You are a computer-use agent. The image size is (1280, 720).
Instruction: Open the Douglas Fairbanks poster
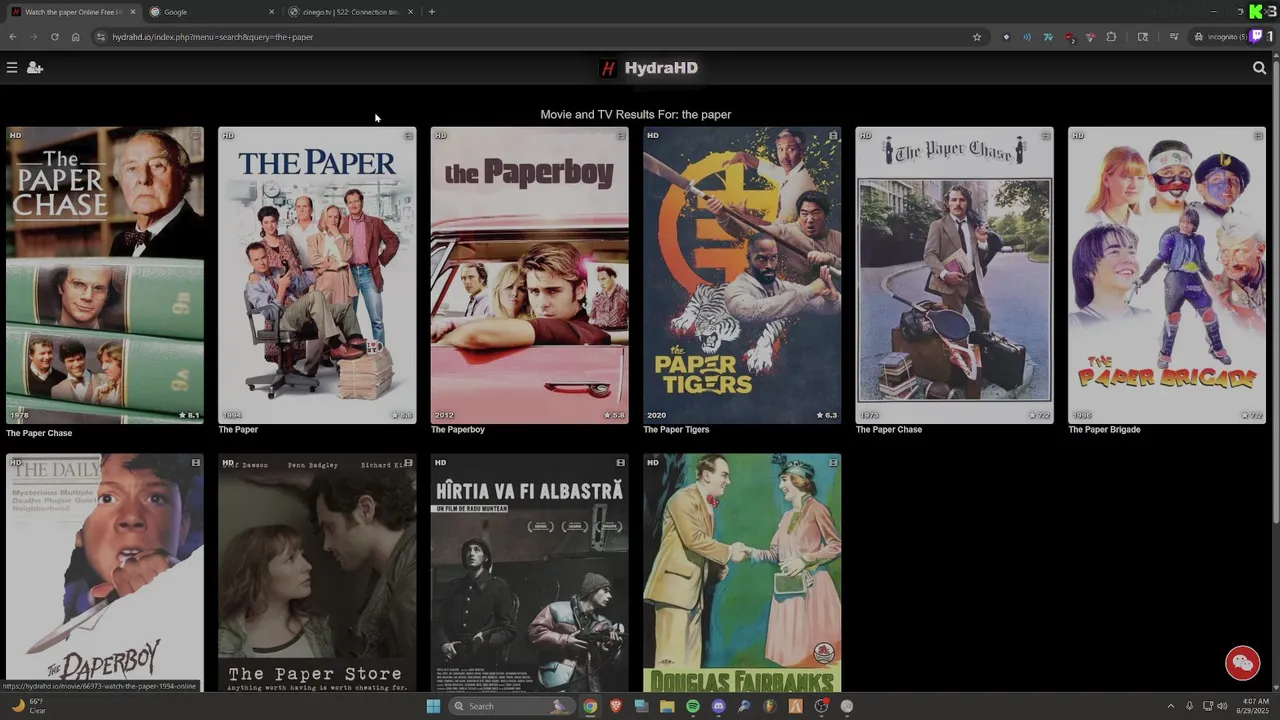click(x=742, y=573)
